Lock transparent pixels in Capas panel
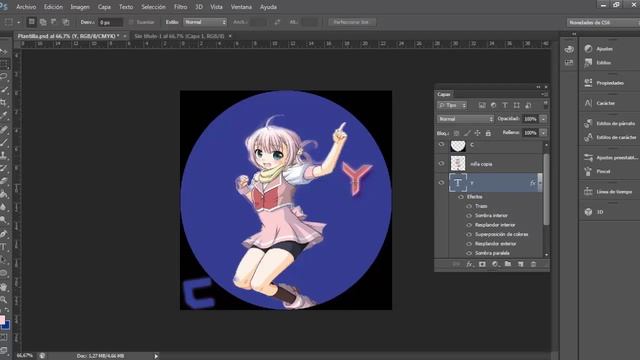Screen dimensions: 640x360 [x=456, y=133]
